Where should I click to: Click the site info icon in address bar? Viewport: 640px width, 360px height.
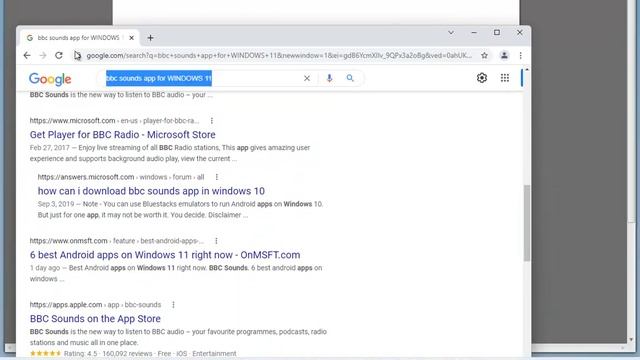(x=77, y=56)
